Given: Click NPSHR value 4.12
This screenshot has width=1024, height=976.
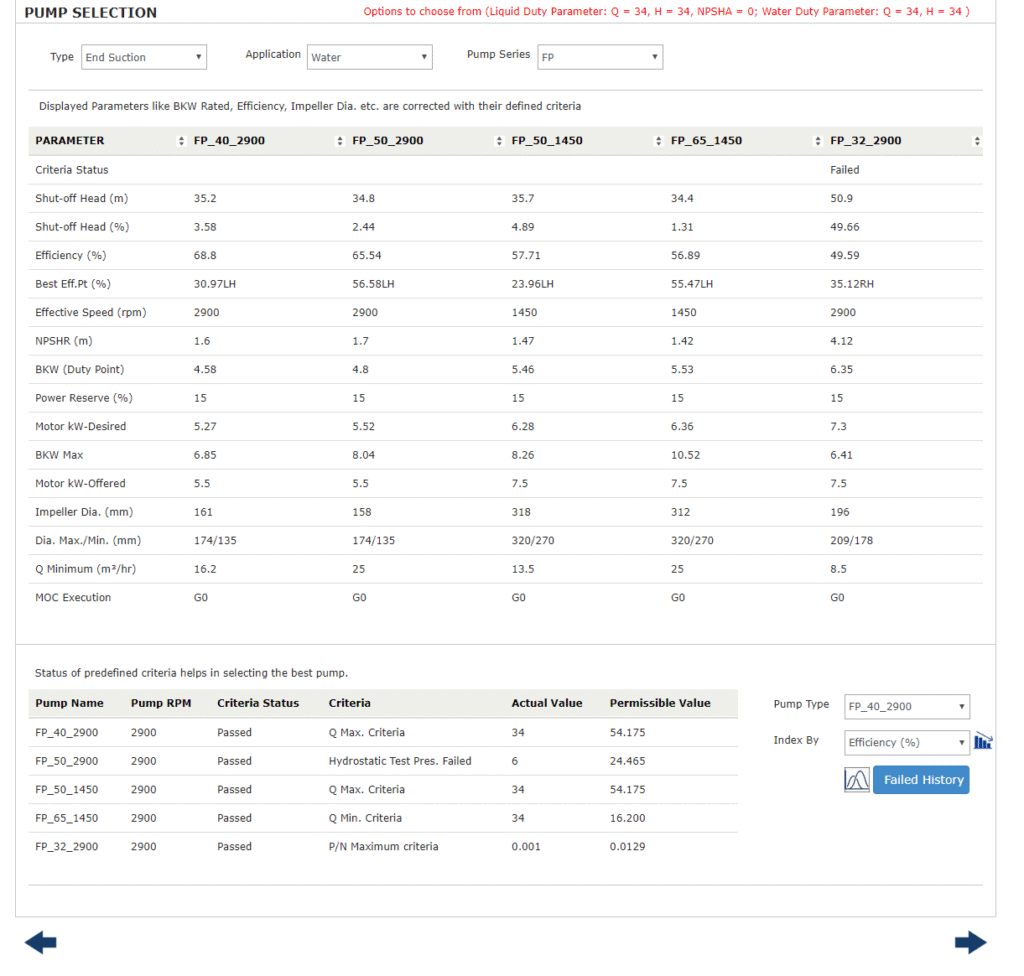Looking at the screenshot, I should click(841, 341).
